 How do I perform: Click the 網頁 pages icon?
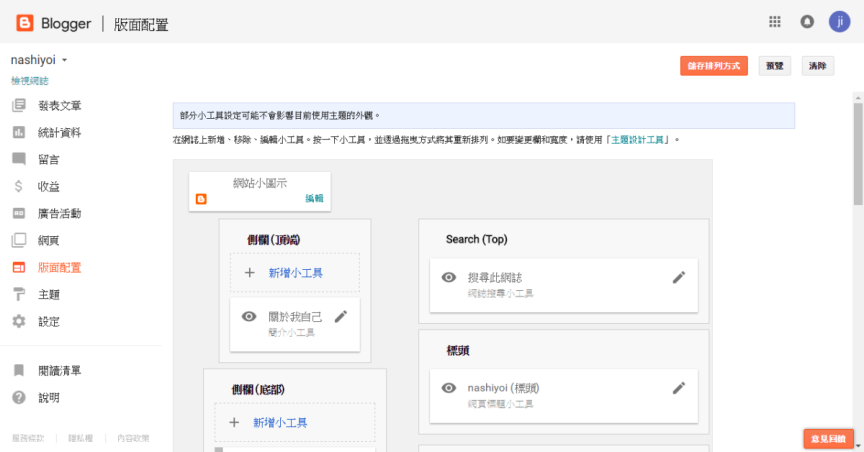(x=19, y=240)
